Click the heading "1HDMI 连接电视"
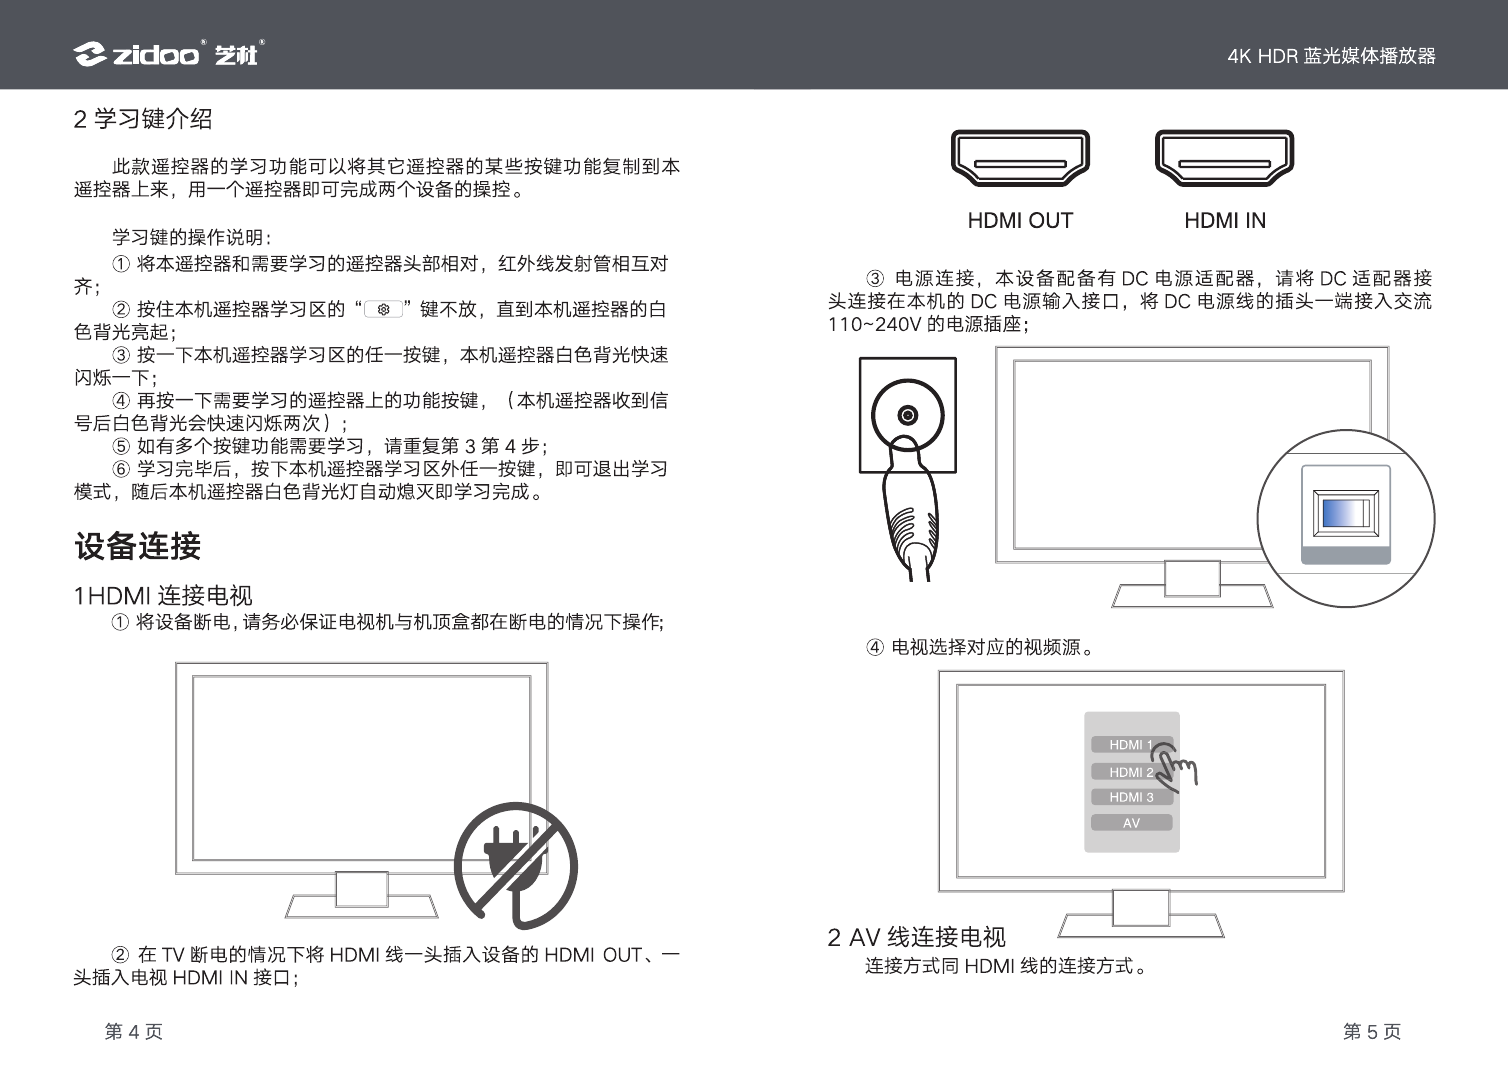1508x1083 pixels. (163, 596)
